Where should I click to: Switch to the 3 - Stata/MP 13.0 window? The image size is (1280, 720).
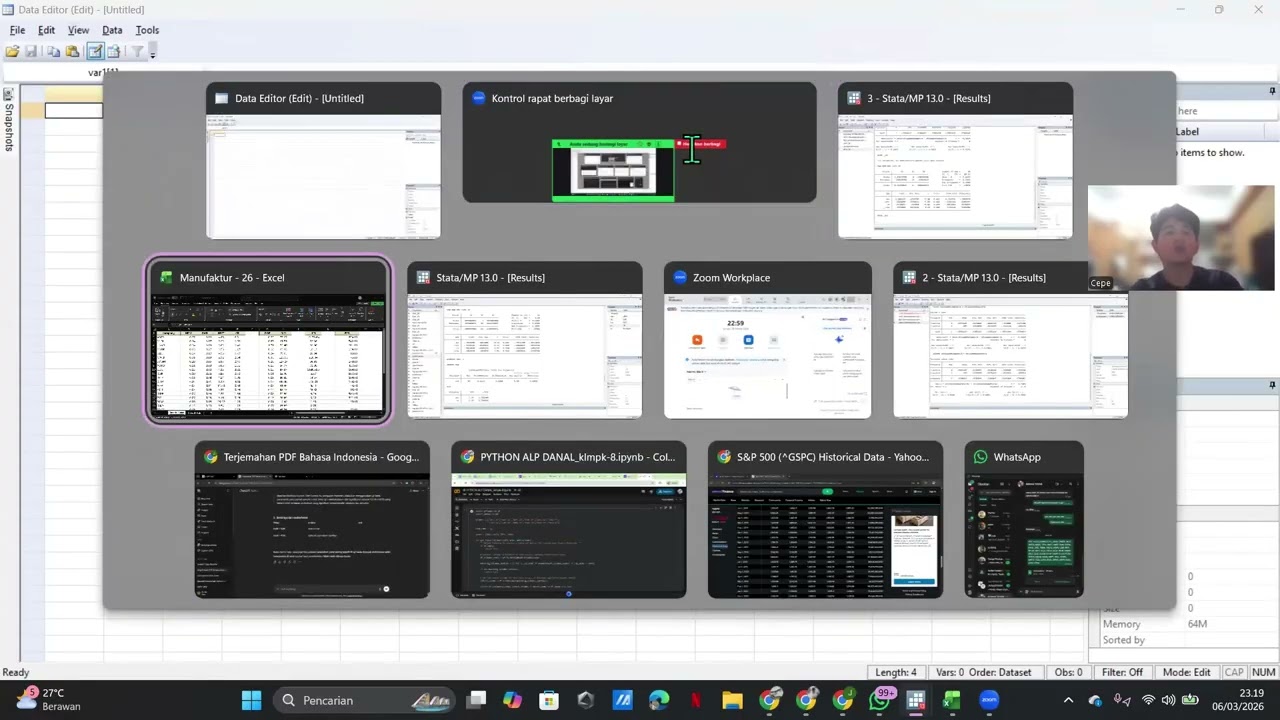(955, 161)
